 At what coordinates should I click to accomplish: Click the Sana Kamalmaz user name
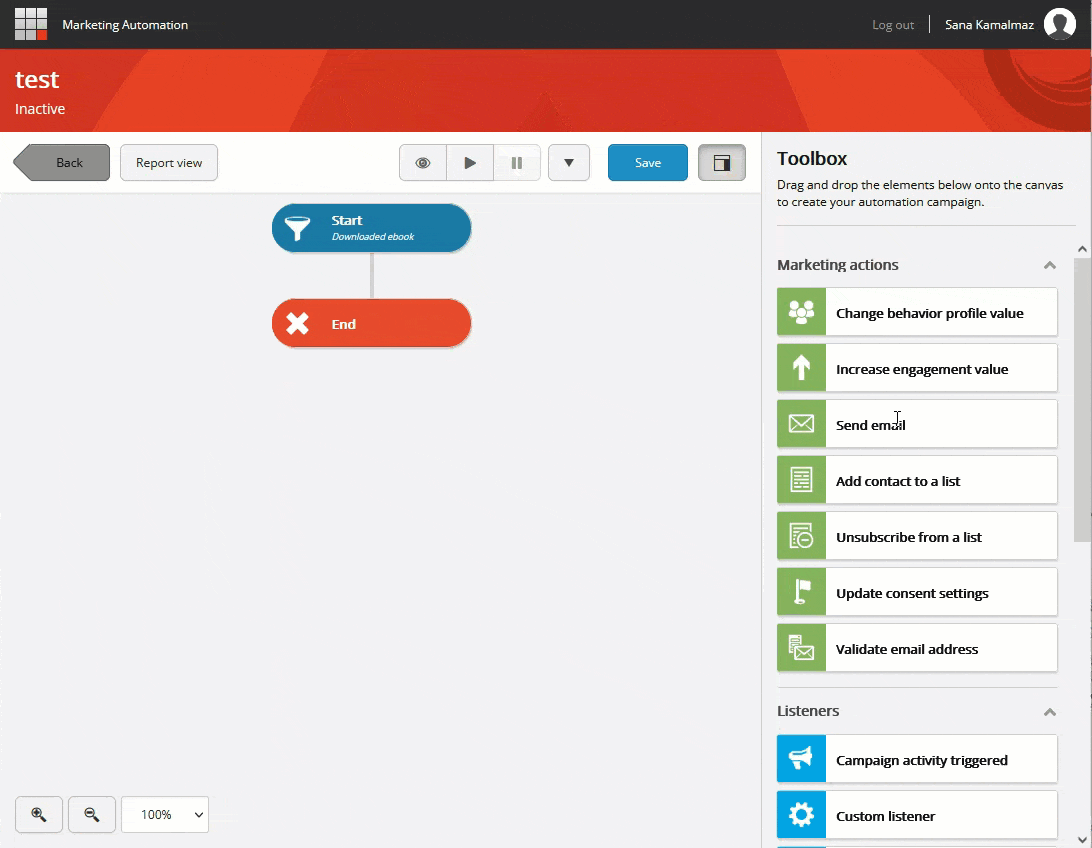(x=989, y=25)
